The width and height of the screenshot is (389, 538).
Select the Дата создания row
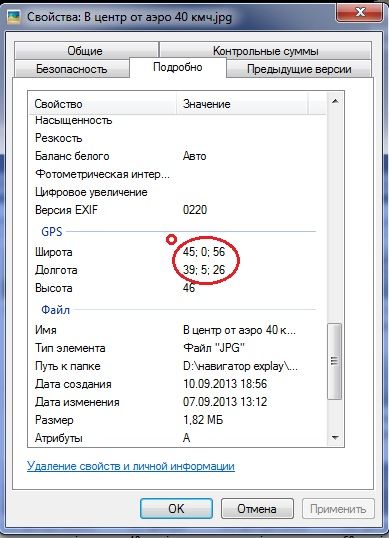click(178, 384)
